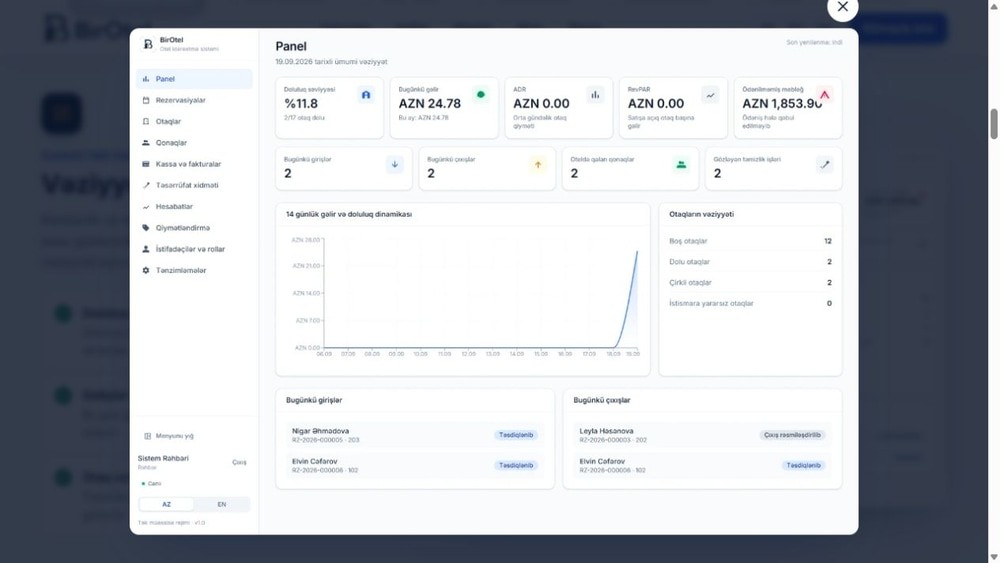Click the Doluluq səviyyəsi bed icon

pyautogui.click(x=366, y=95)
